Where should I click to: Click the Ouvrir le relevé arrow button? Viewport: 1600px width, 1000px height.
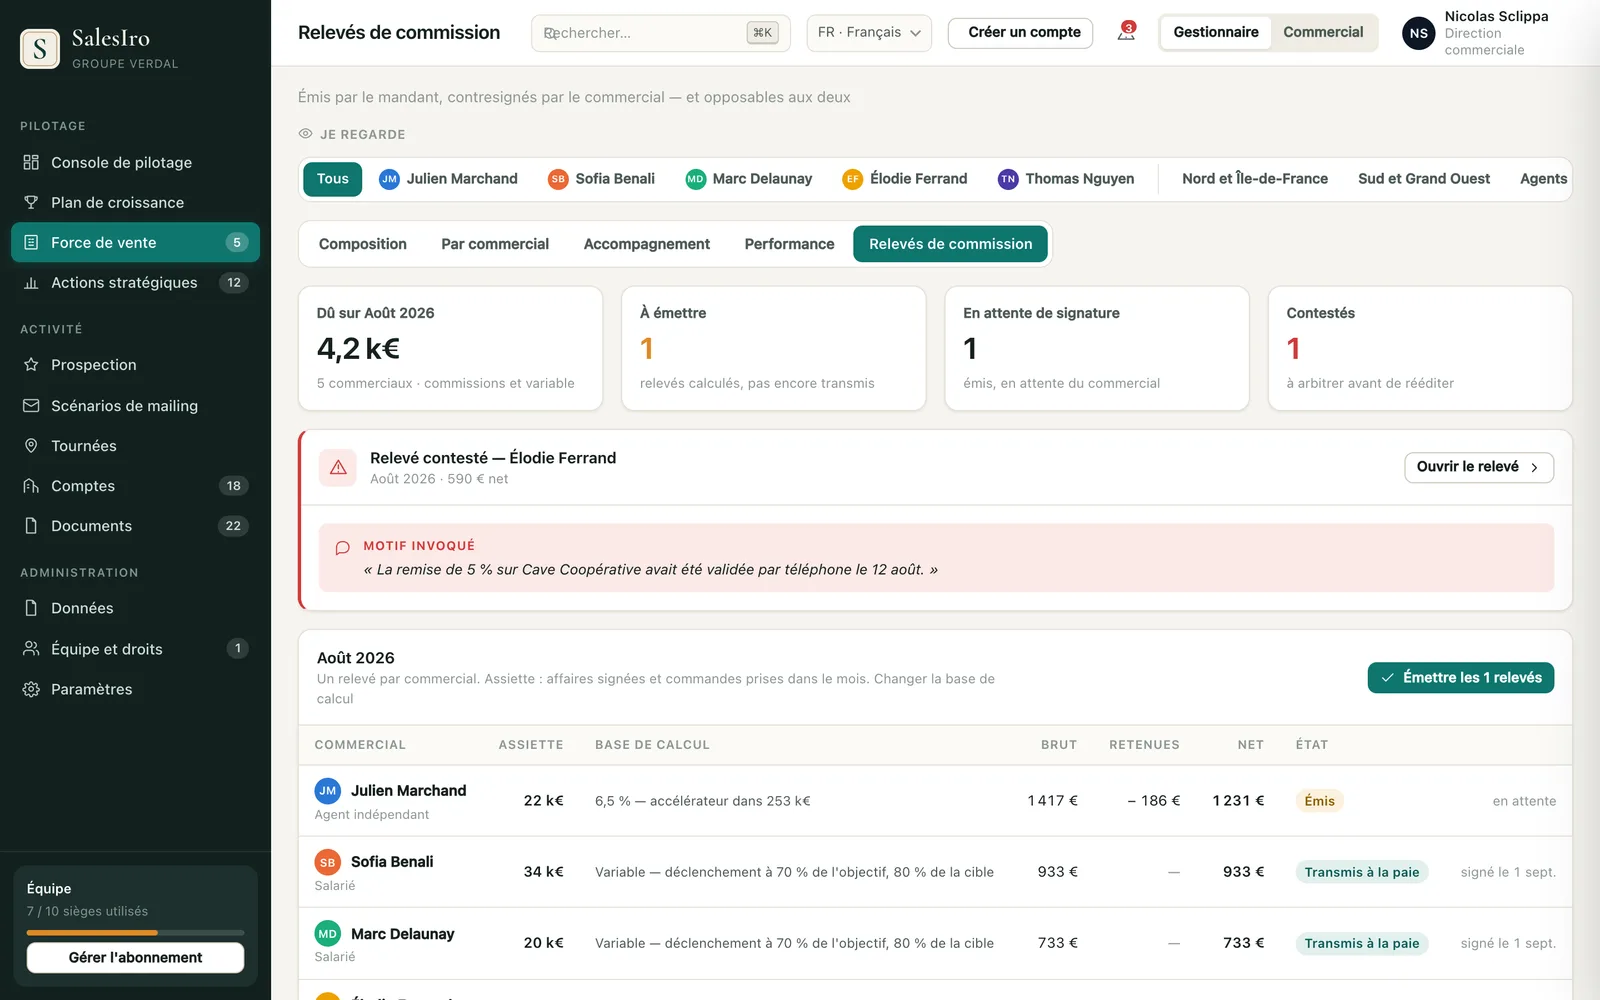pos(1479,467)
